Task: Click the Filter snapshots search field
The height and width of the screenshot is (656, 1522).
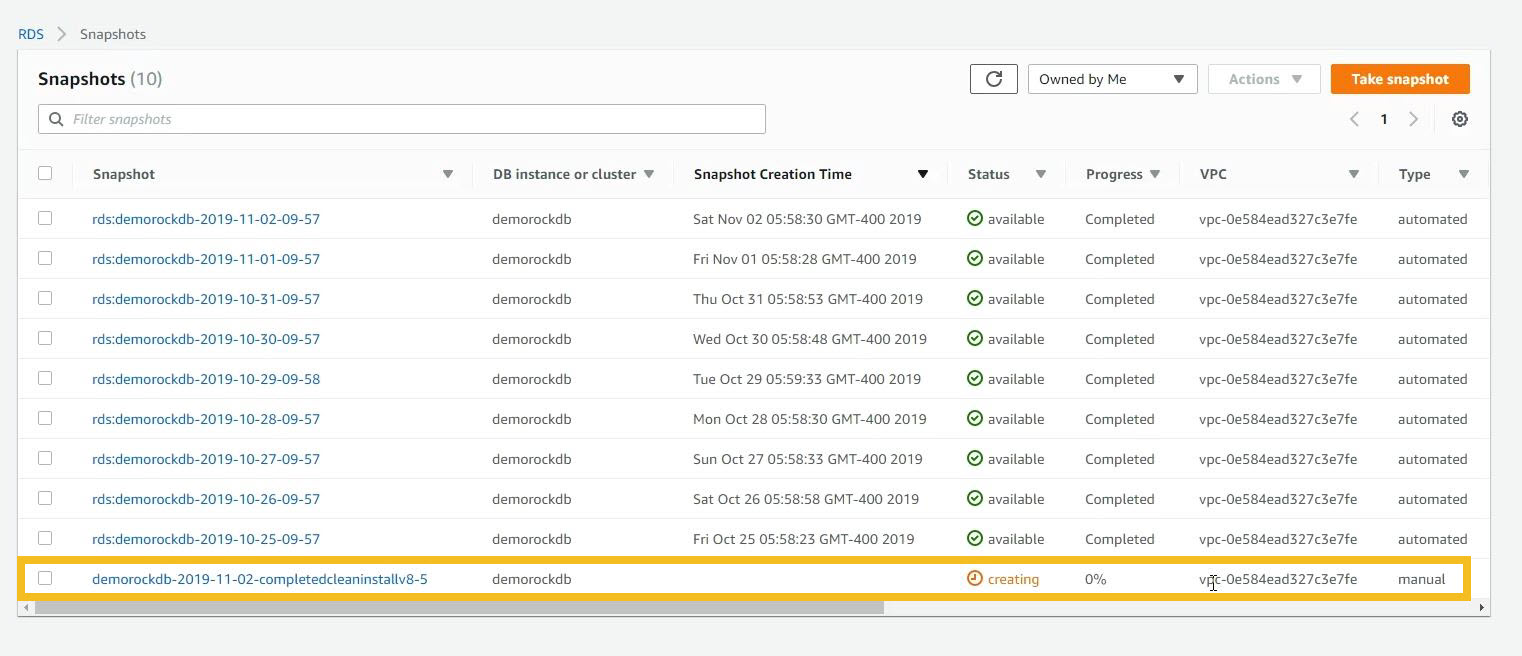Action: (402, 119)
